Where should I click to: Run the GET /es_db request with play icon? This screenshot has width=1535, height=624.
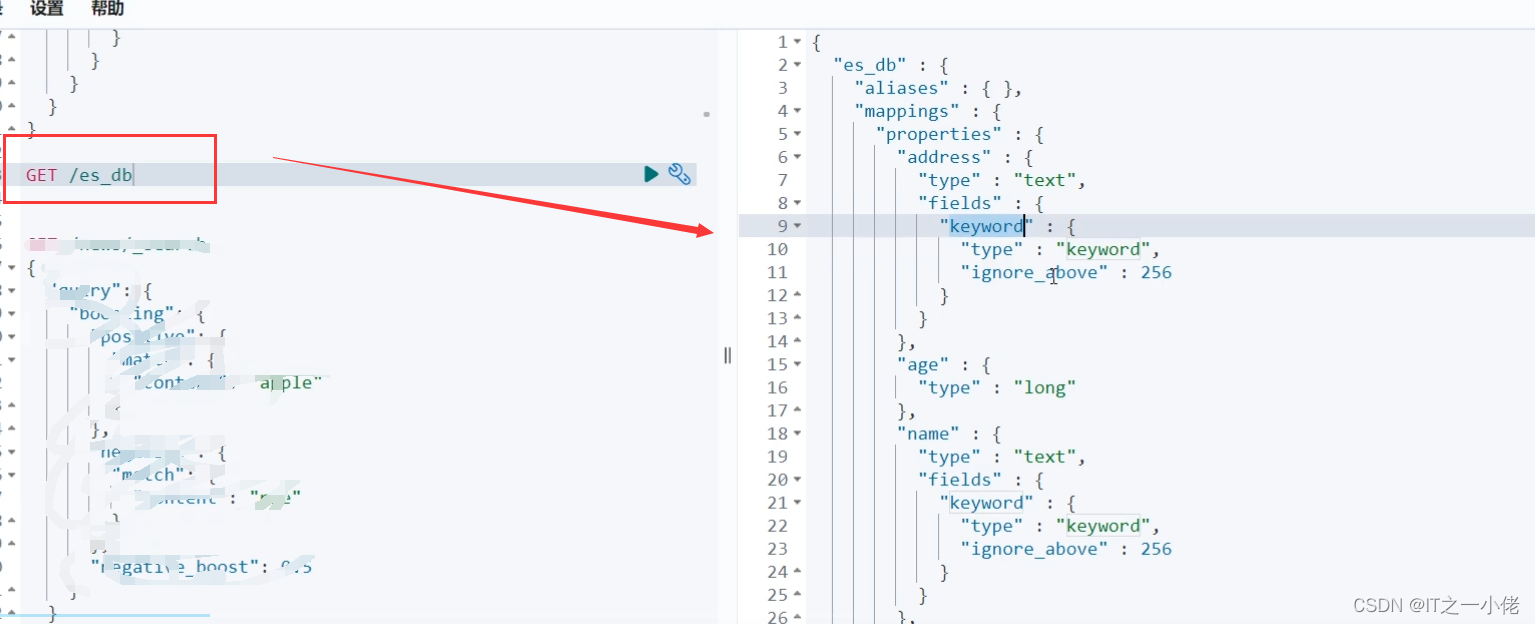[651, 175]
